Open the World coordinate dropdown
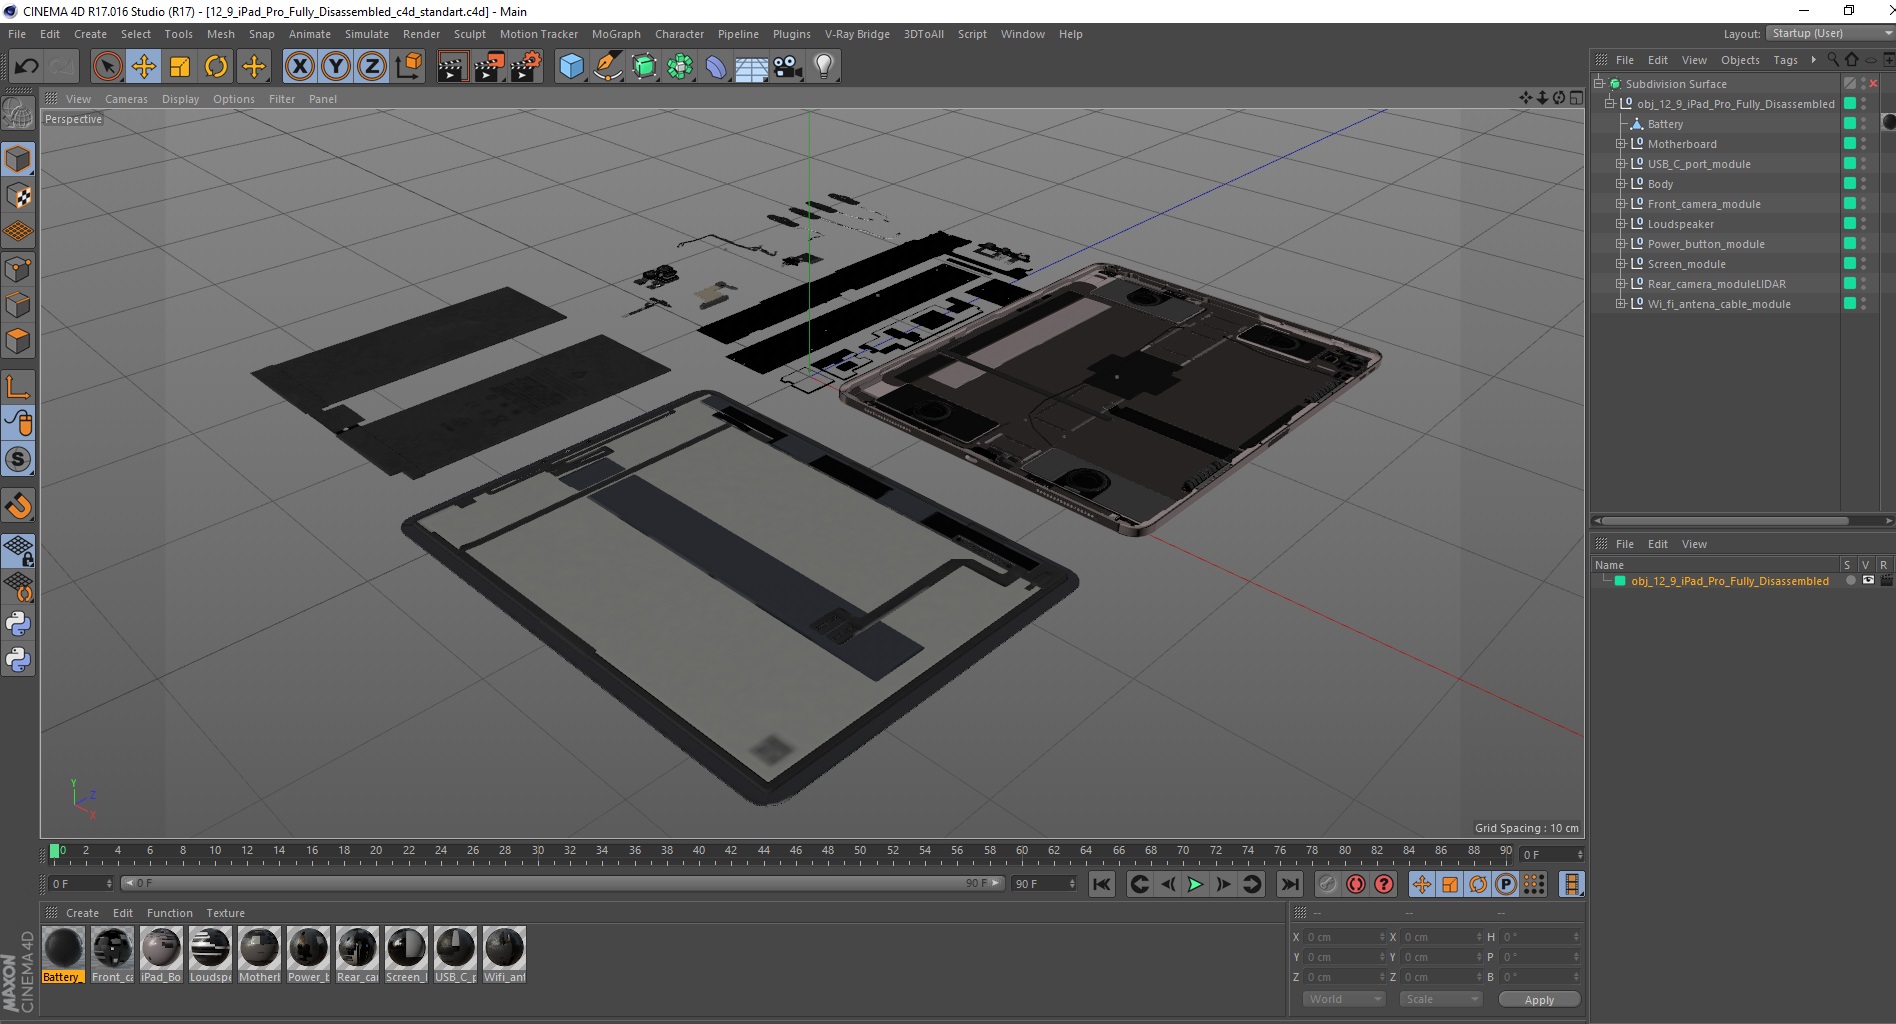This screenshot has width=1896, height=1024. pyautogui.click(x=1344, y=999)
